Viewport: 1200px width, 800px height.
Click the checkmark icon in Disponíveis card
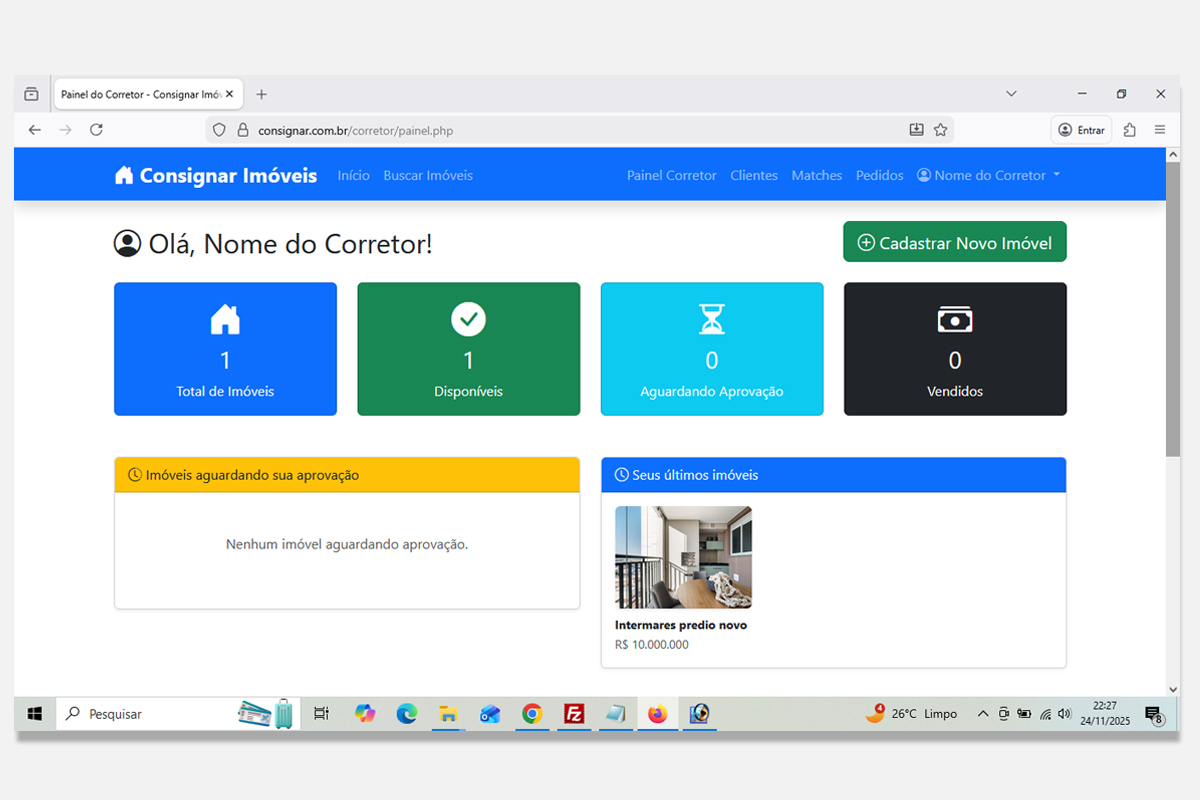[x=468, y=319]
